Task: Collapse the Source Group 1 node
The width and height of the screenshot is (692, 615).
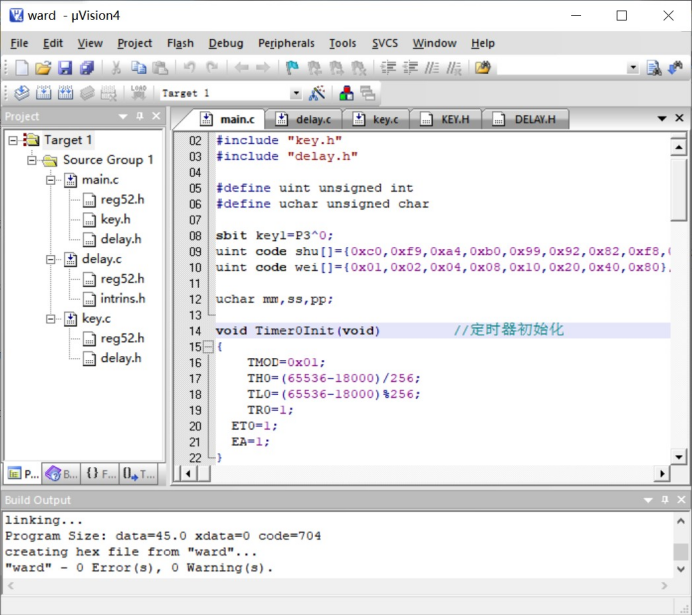Action: (x=32, y=160)
